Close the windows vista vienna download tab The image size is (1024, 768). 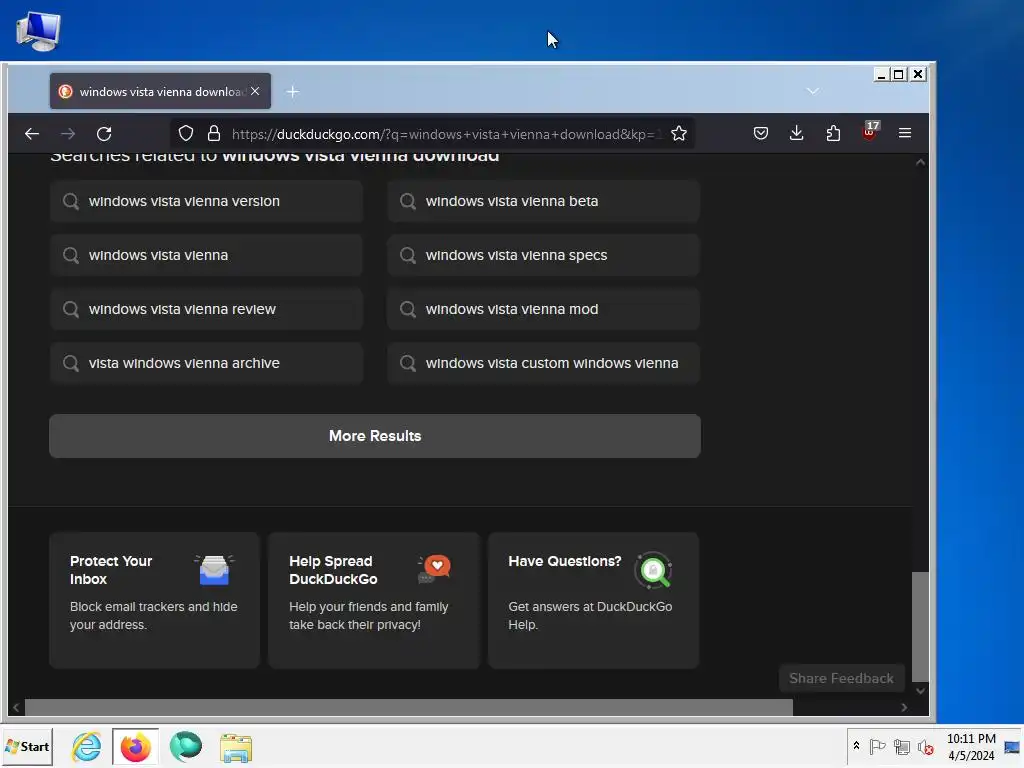pos(255,91)
